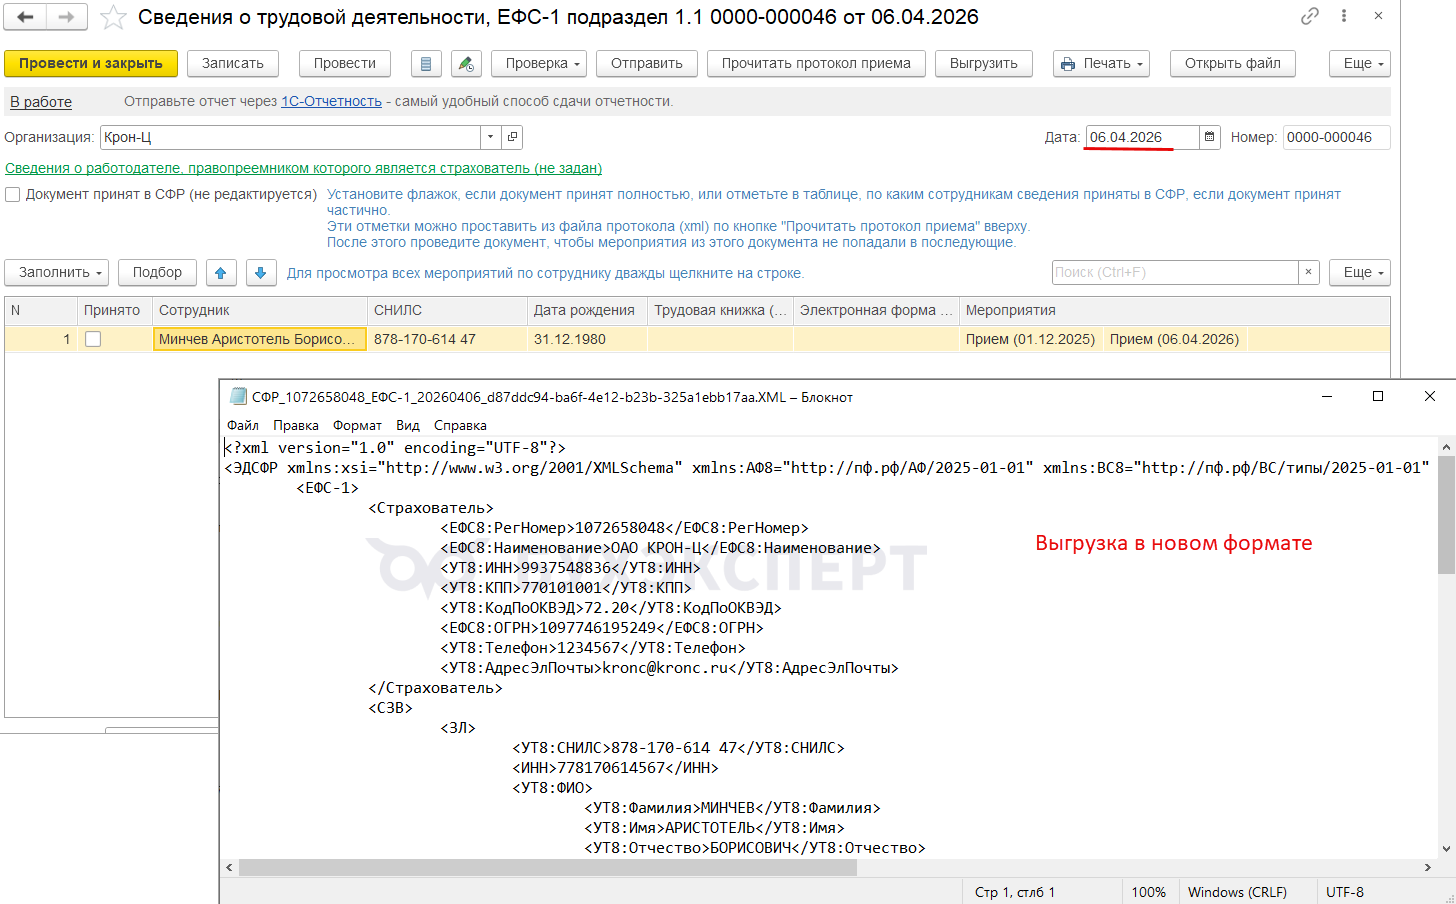Expand the Проверка dropdown button
The height and width of the screenshot is (904, 1456).
542,63
